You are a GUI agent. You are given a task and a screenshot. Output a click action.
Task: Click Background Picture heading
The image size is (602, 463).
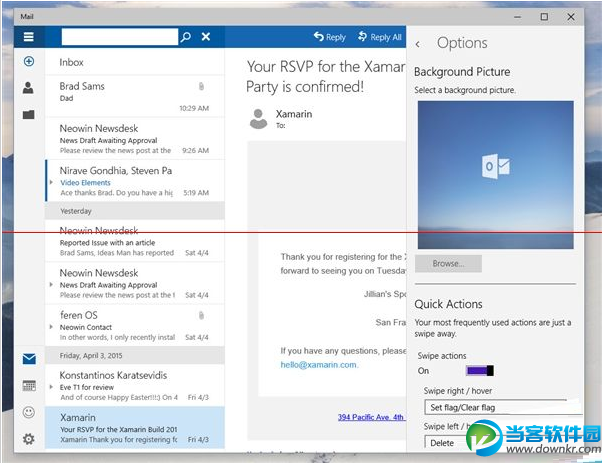pyautogui.click(x=462, y=72)
